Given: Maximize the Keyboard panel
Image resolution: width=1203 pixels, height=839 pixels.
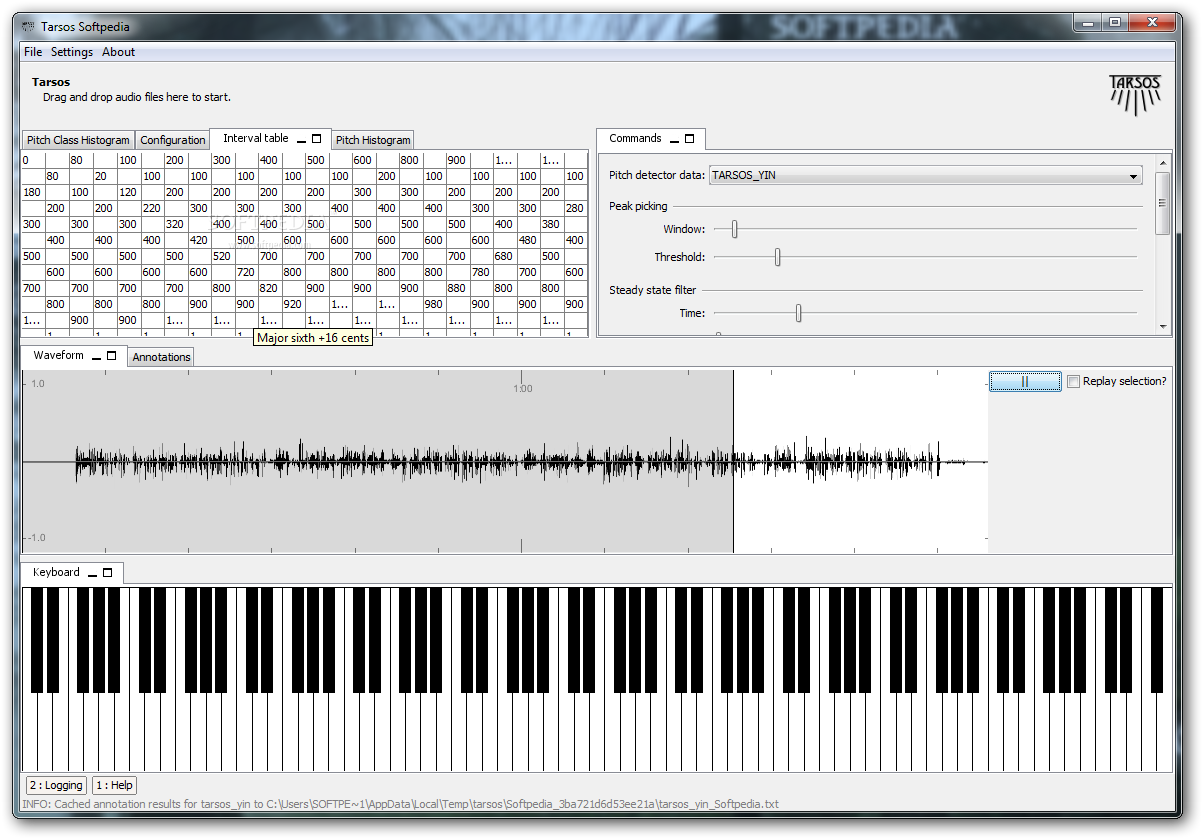Looking at the screenshot, I should pyautogui.click(x=107, y=573).
